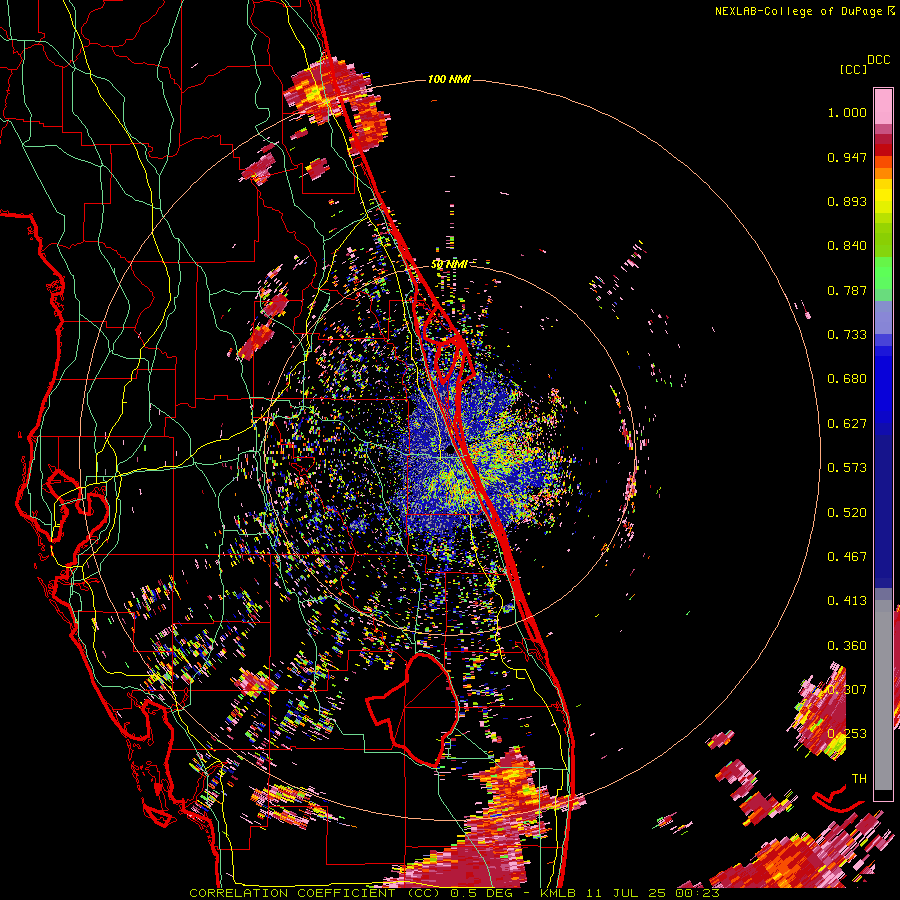This screenshot has width=900, height=900.
Task: Pick the bright green swatch in the color bar
Action: tap(883, 274)
